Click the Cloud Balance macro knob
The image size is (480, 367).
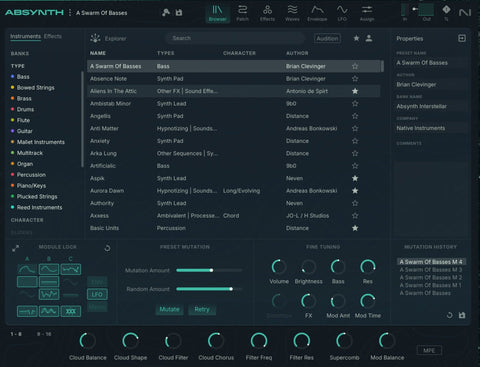(88, 341)
